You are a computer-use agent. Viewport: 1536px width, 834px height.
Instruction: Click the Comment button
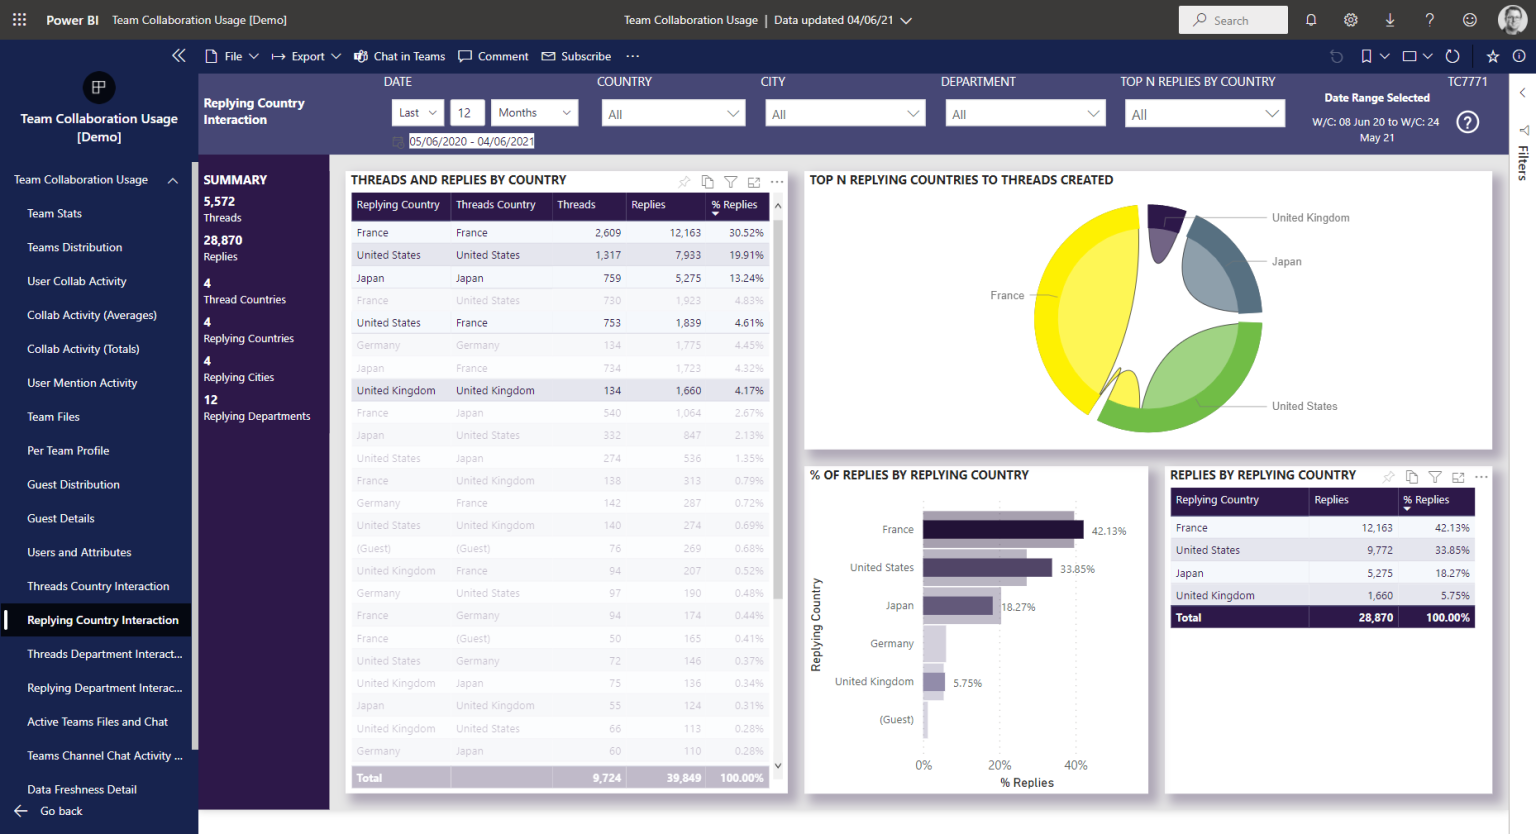point(493,57)
